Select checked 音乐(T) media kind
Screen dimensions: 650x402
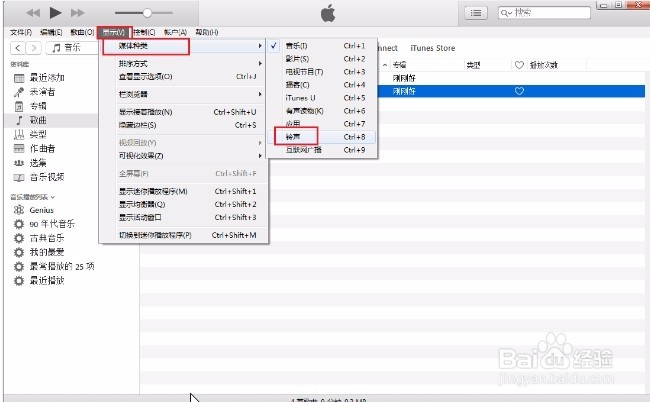322,46
